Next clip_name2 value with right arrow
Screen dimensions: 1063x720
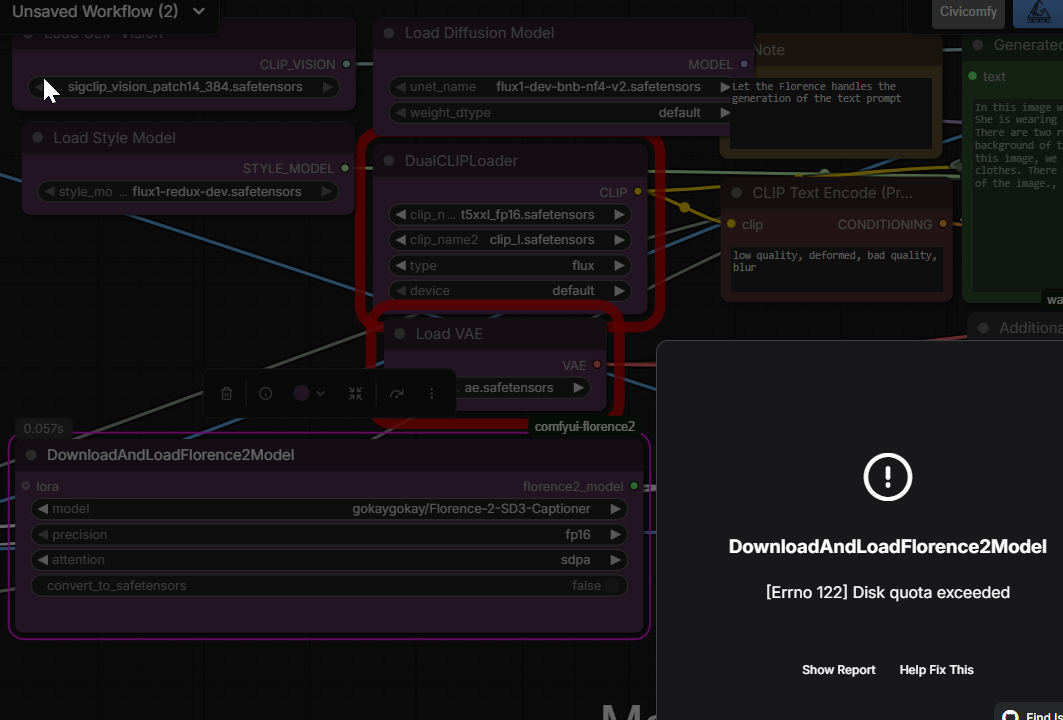pos(619,240)
